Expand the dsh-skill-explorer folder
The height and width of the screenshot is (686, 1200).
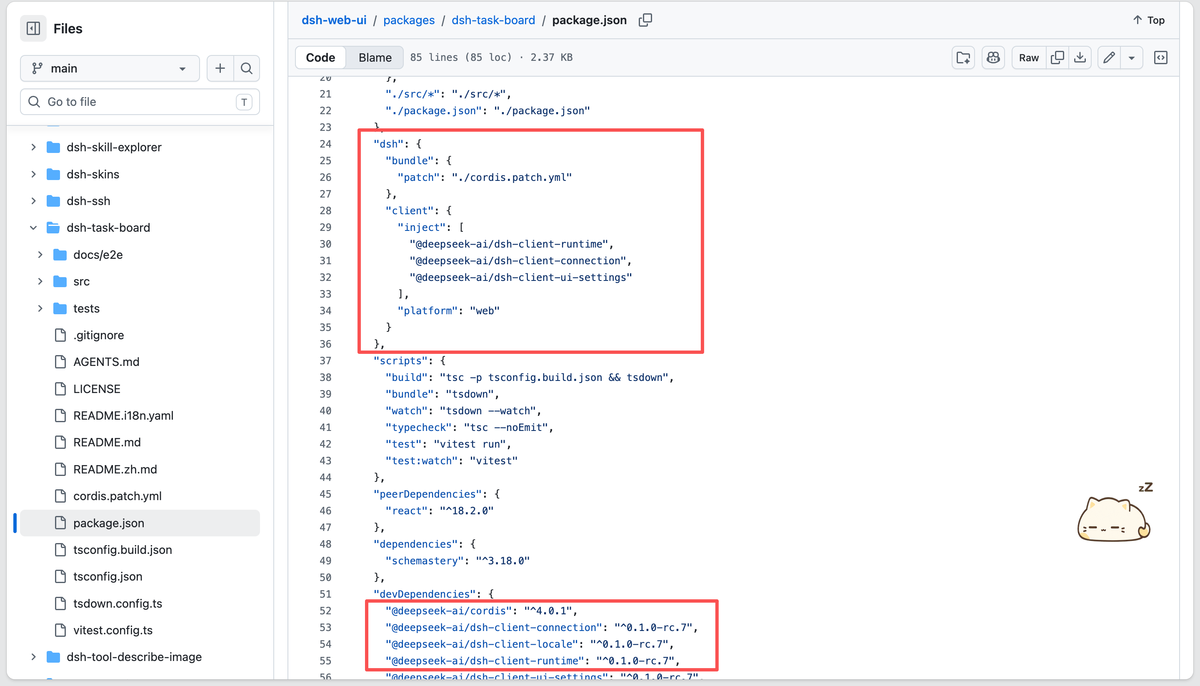pos(33,147)
